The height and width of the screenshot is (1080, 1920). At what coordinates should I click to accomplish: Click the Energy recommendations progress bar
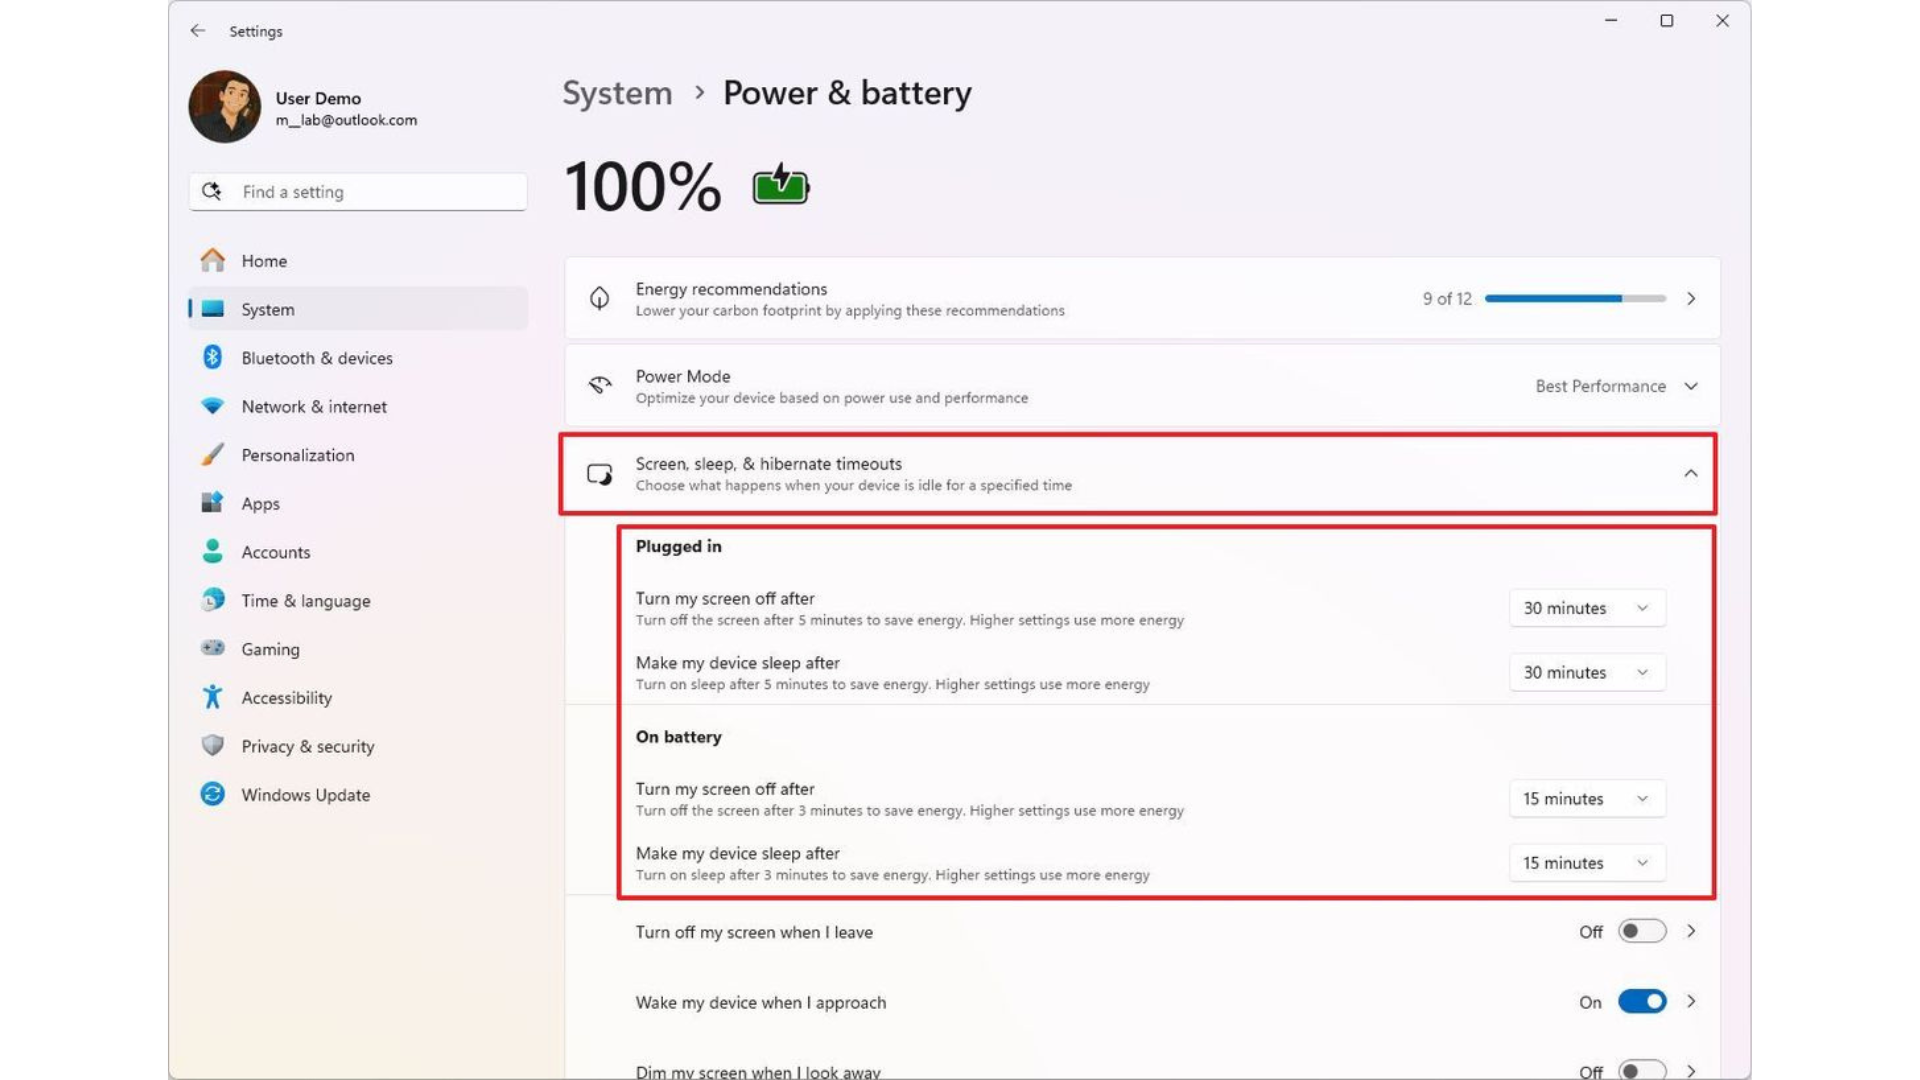[1573, 298]
